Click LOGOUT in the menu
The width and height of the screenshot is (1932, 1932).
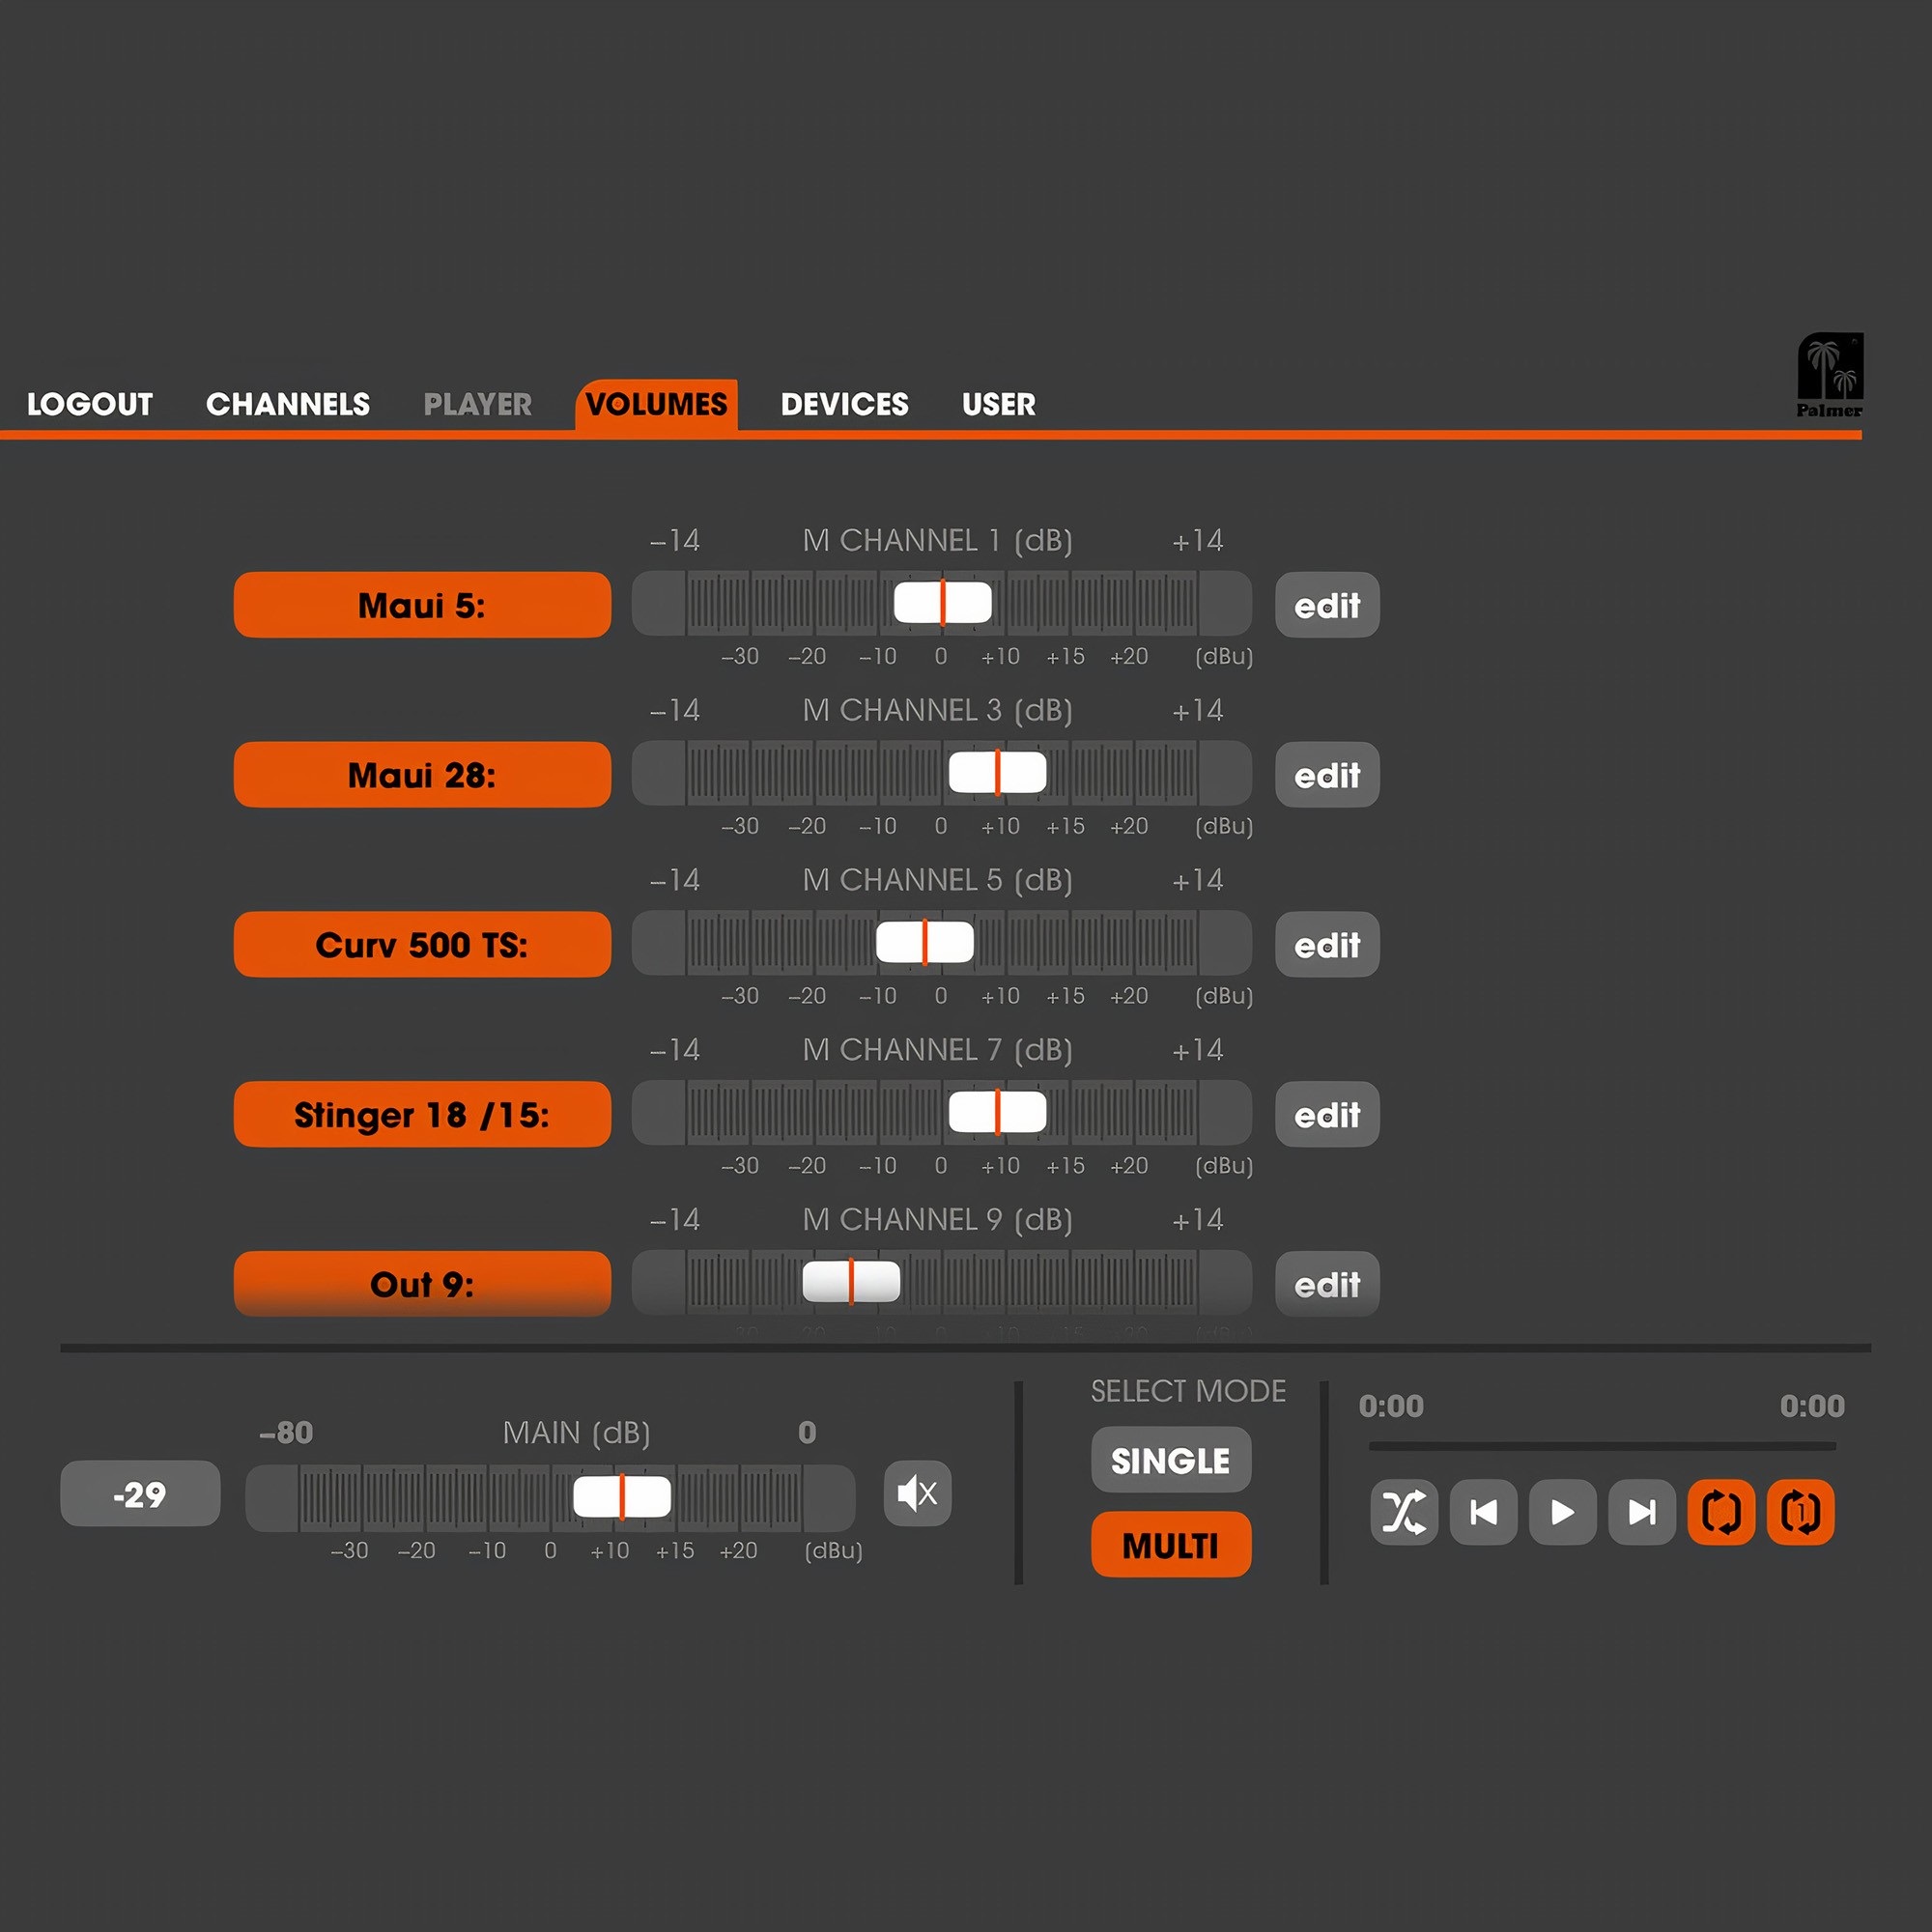(x=90, y=404)
